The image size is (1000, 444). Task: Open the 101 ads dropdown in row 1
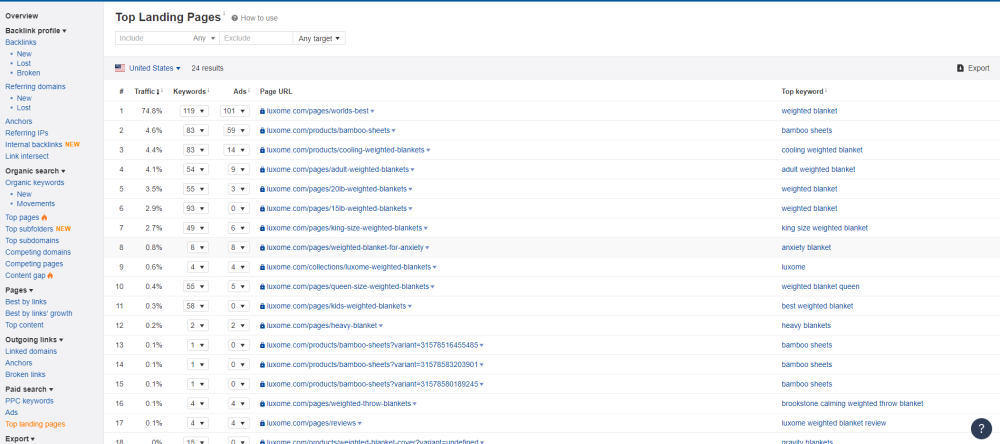233,111
